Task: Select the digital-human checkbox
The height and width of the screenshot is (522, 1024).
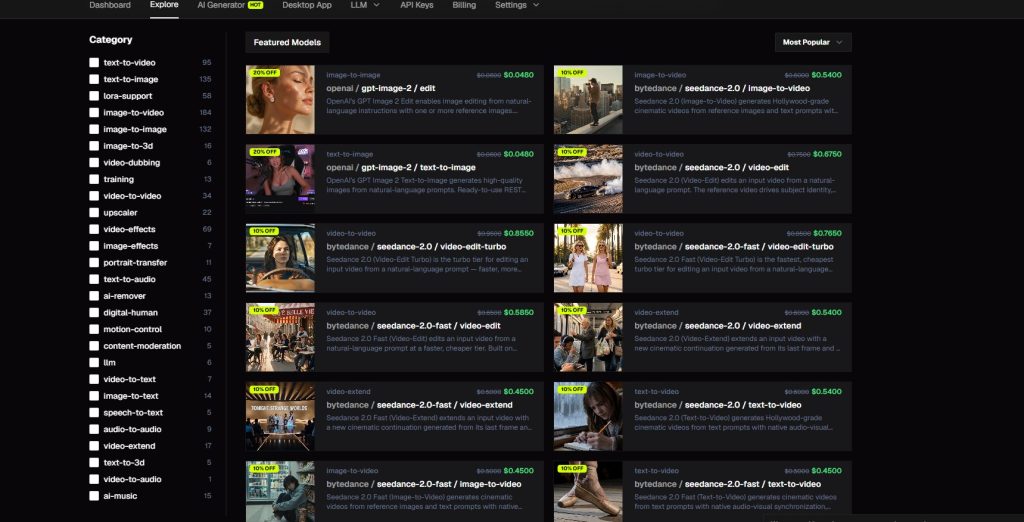Action: pos(94,312)
